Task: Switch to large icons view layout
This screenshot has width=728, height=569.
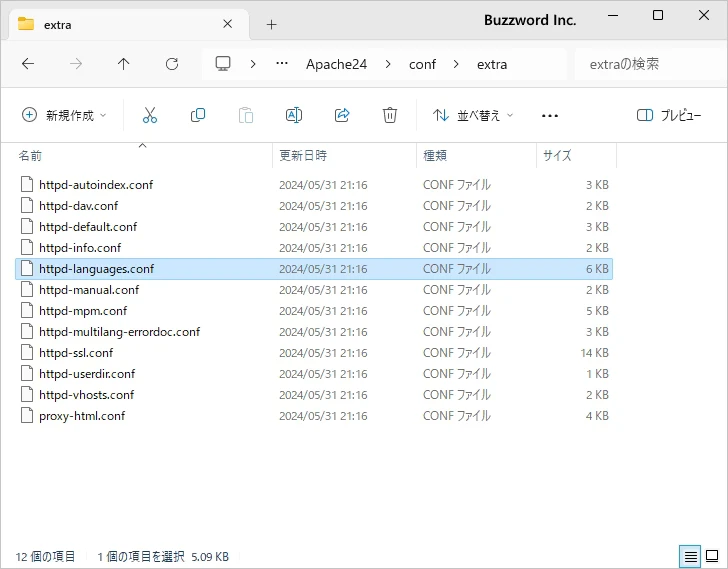Action: [x=712, y=556]
